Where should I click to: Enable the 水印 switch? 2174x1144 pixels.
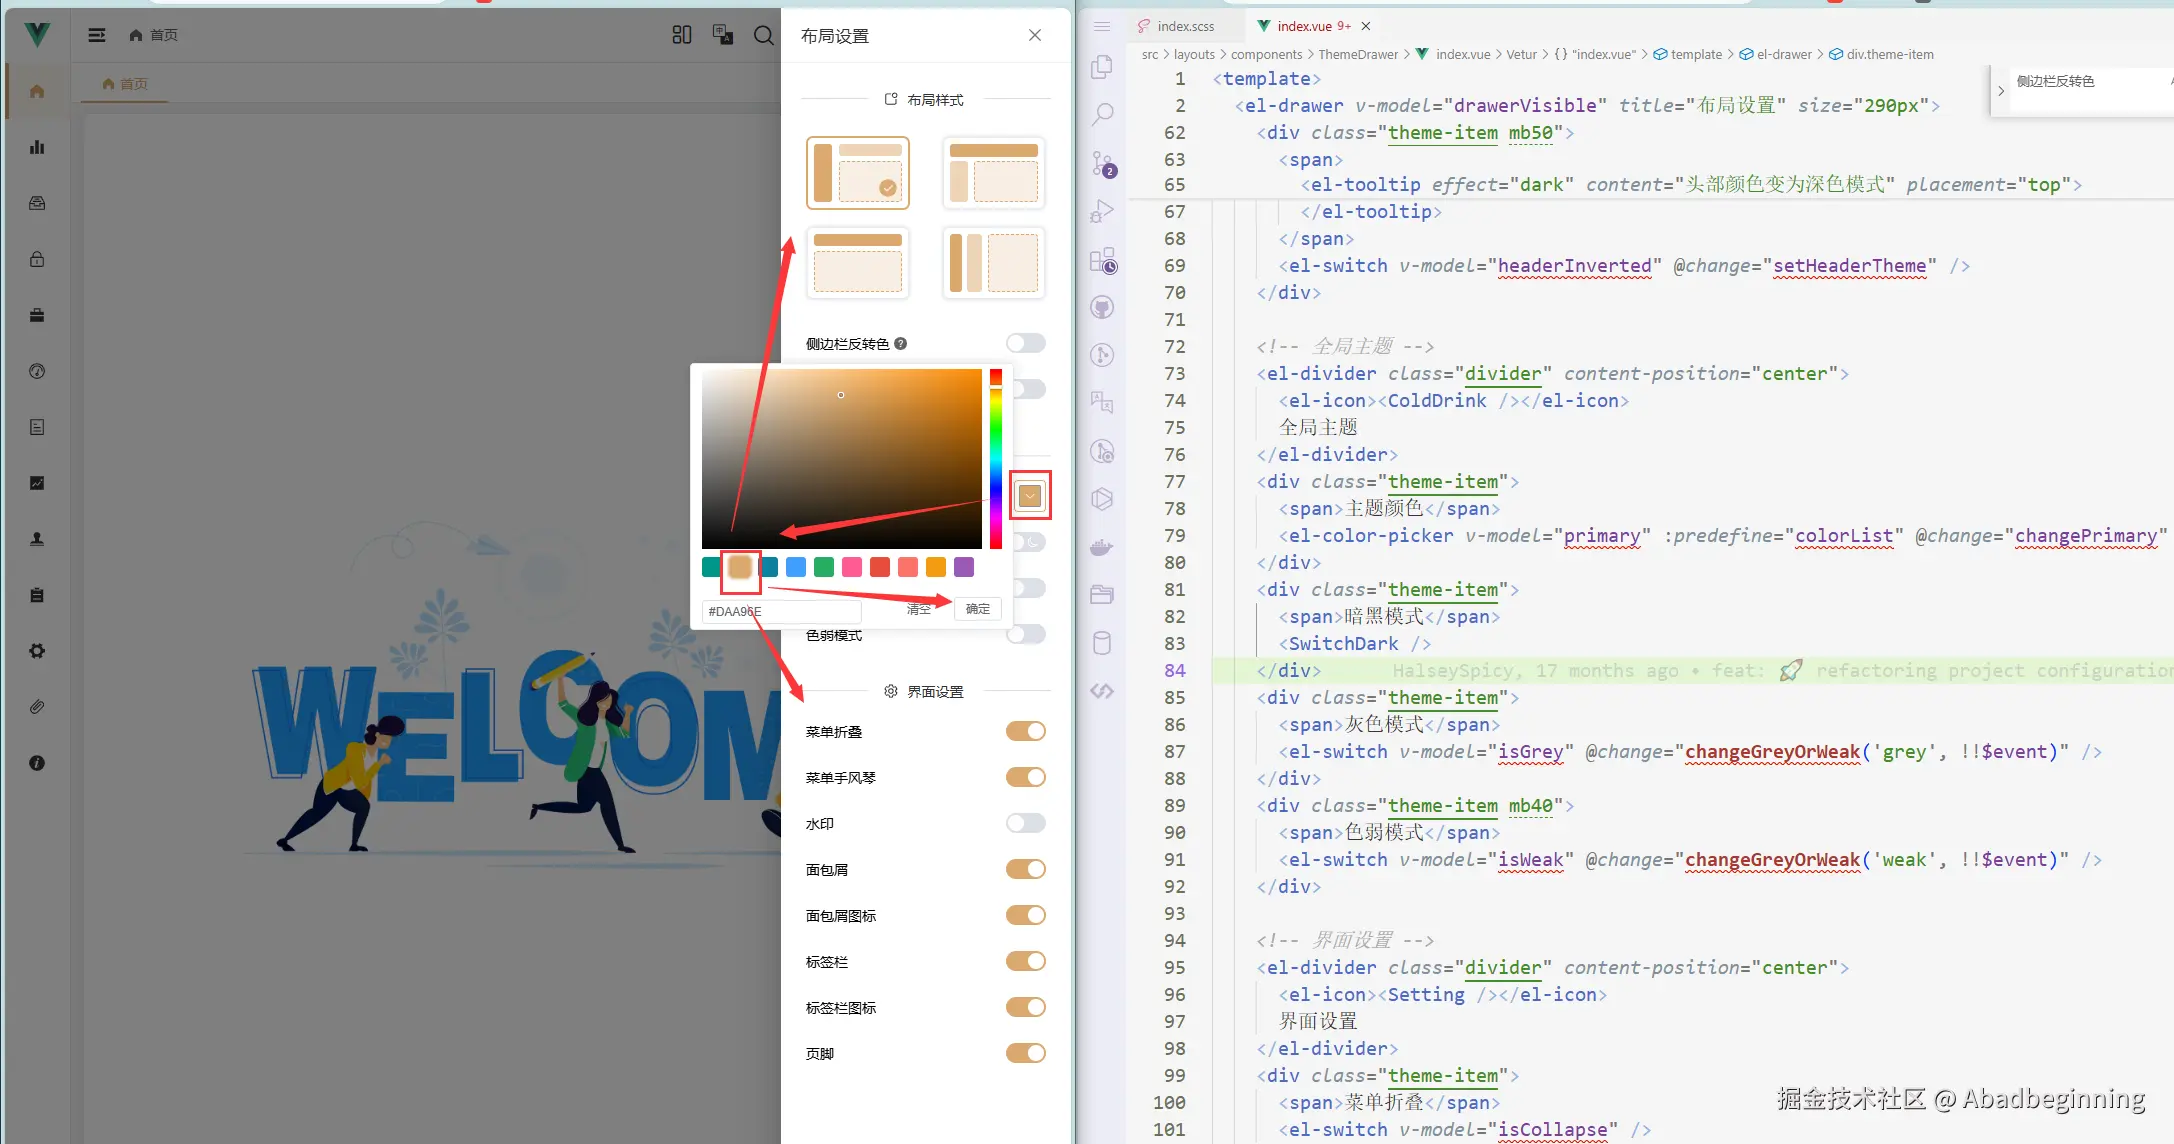1025,823
